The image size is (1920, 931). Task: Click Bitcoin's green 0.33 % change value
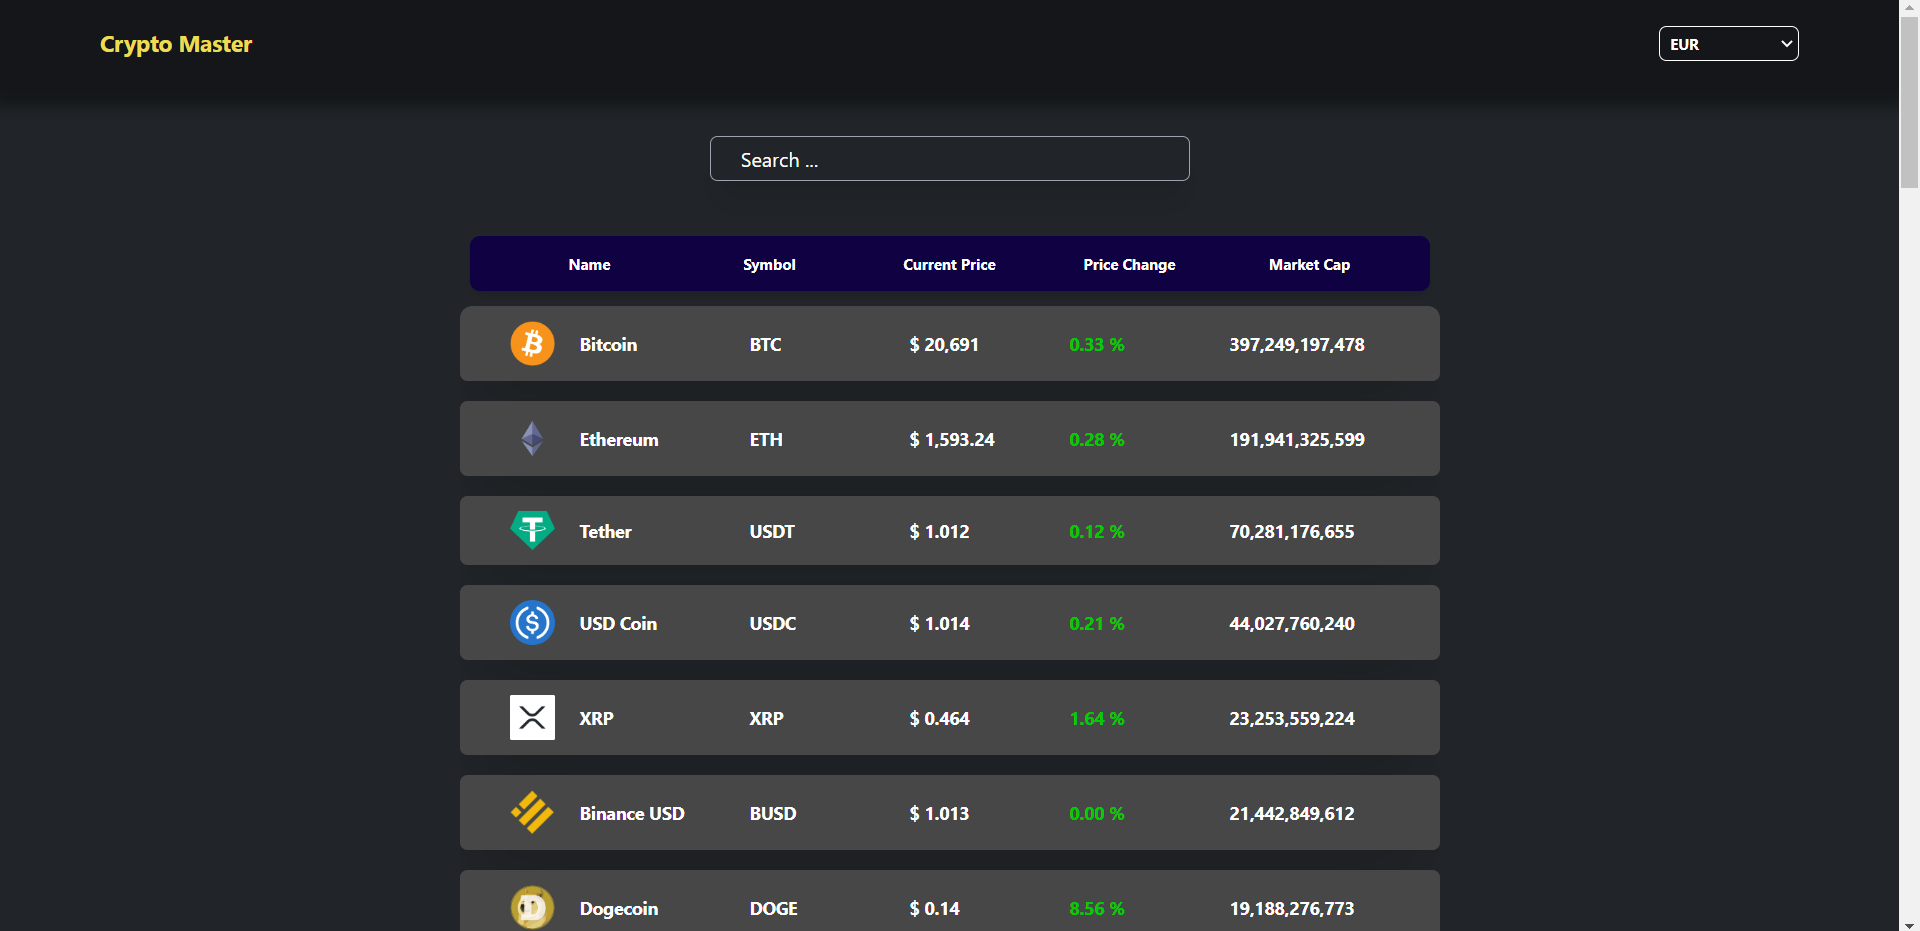pos(1096,344)
